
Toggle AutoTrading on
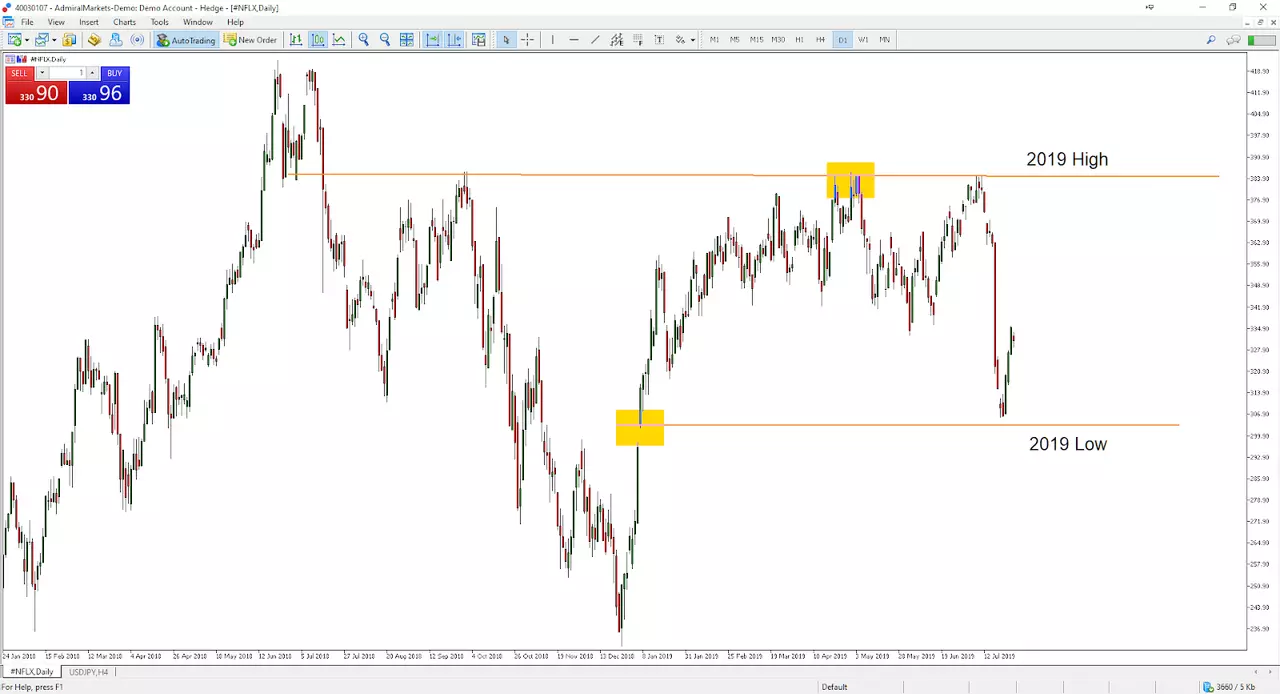186,40
